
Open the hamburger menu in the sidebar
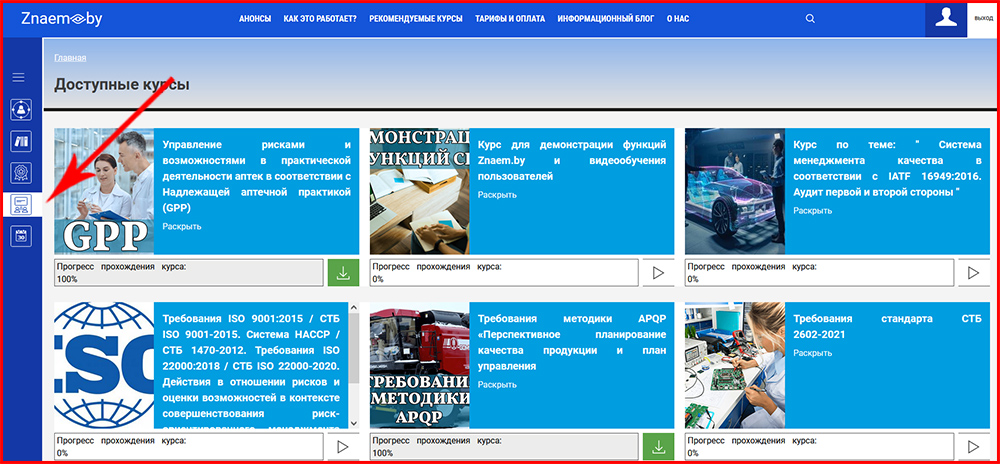(x=18, y=77)
